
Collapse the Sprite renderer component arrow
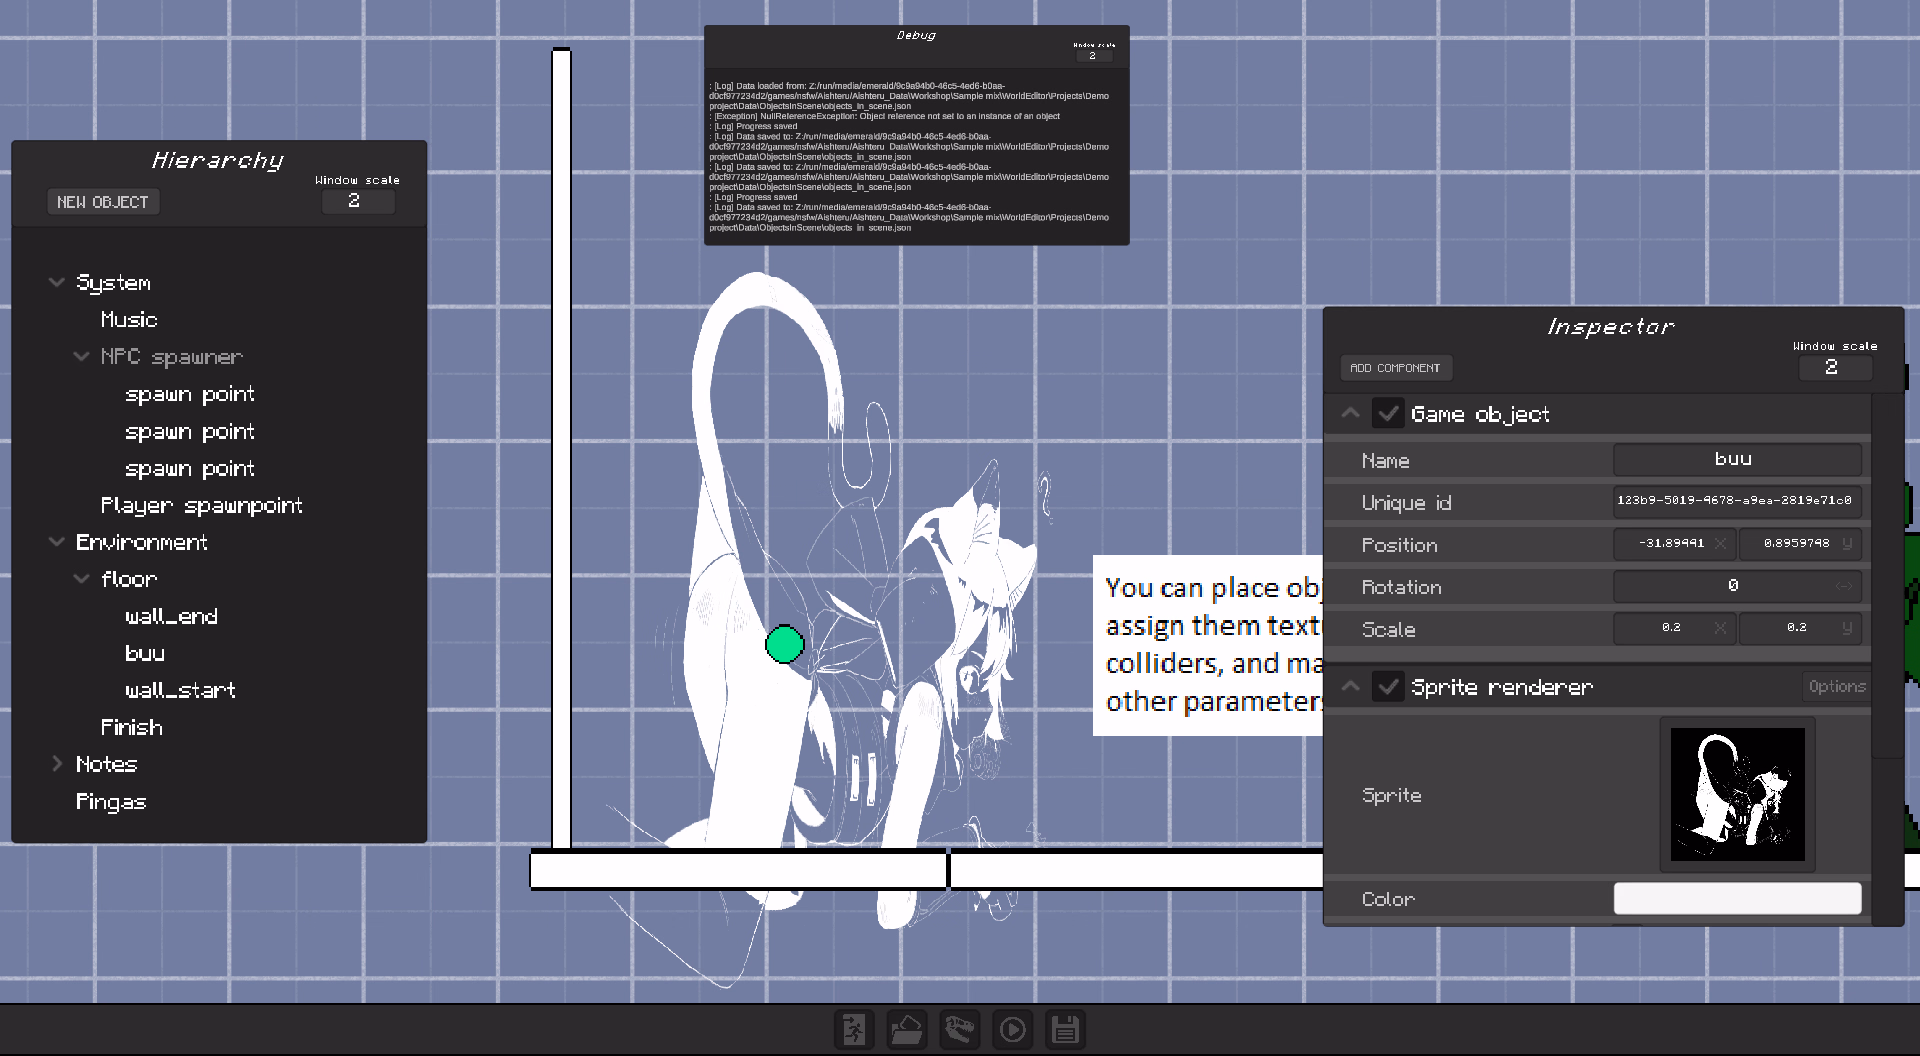tap(1350, 686)
